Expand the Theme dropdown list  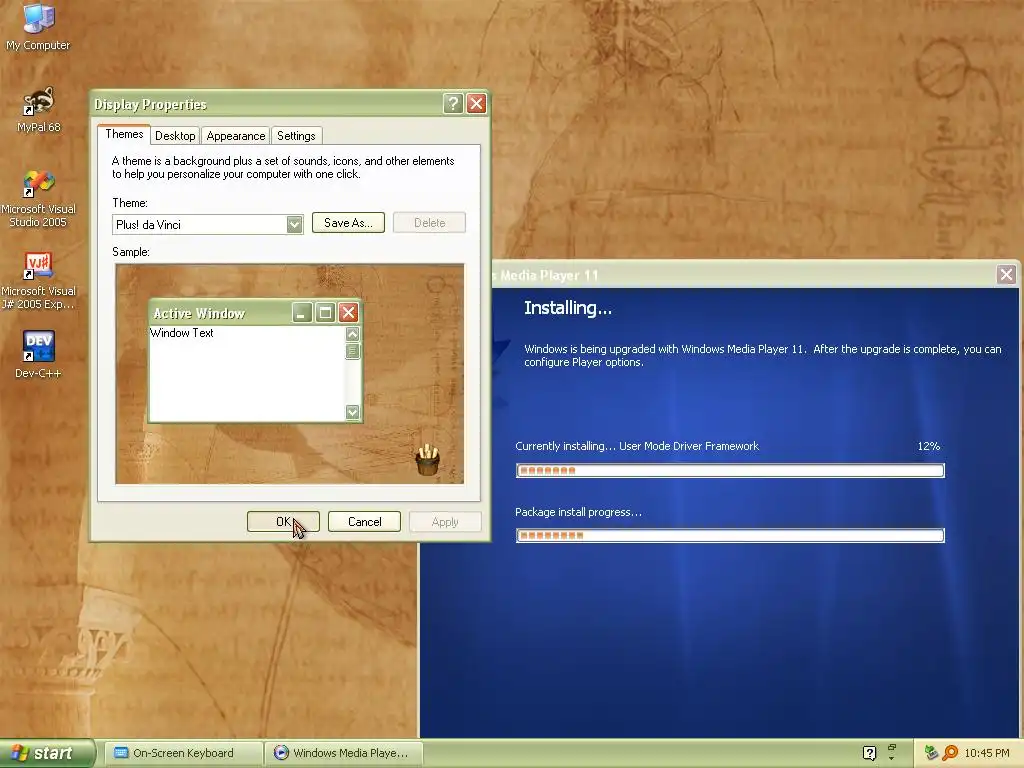295,225
